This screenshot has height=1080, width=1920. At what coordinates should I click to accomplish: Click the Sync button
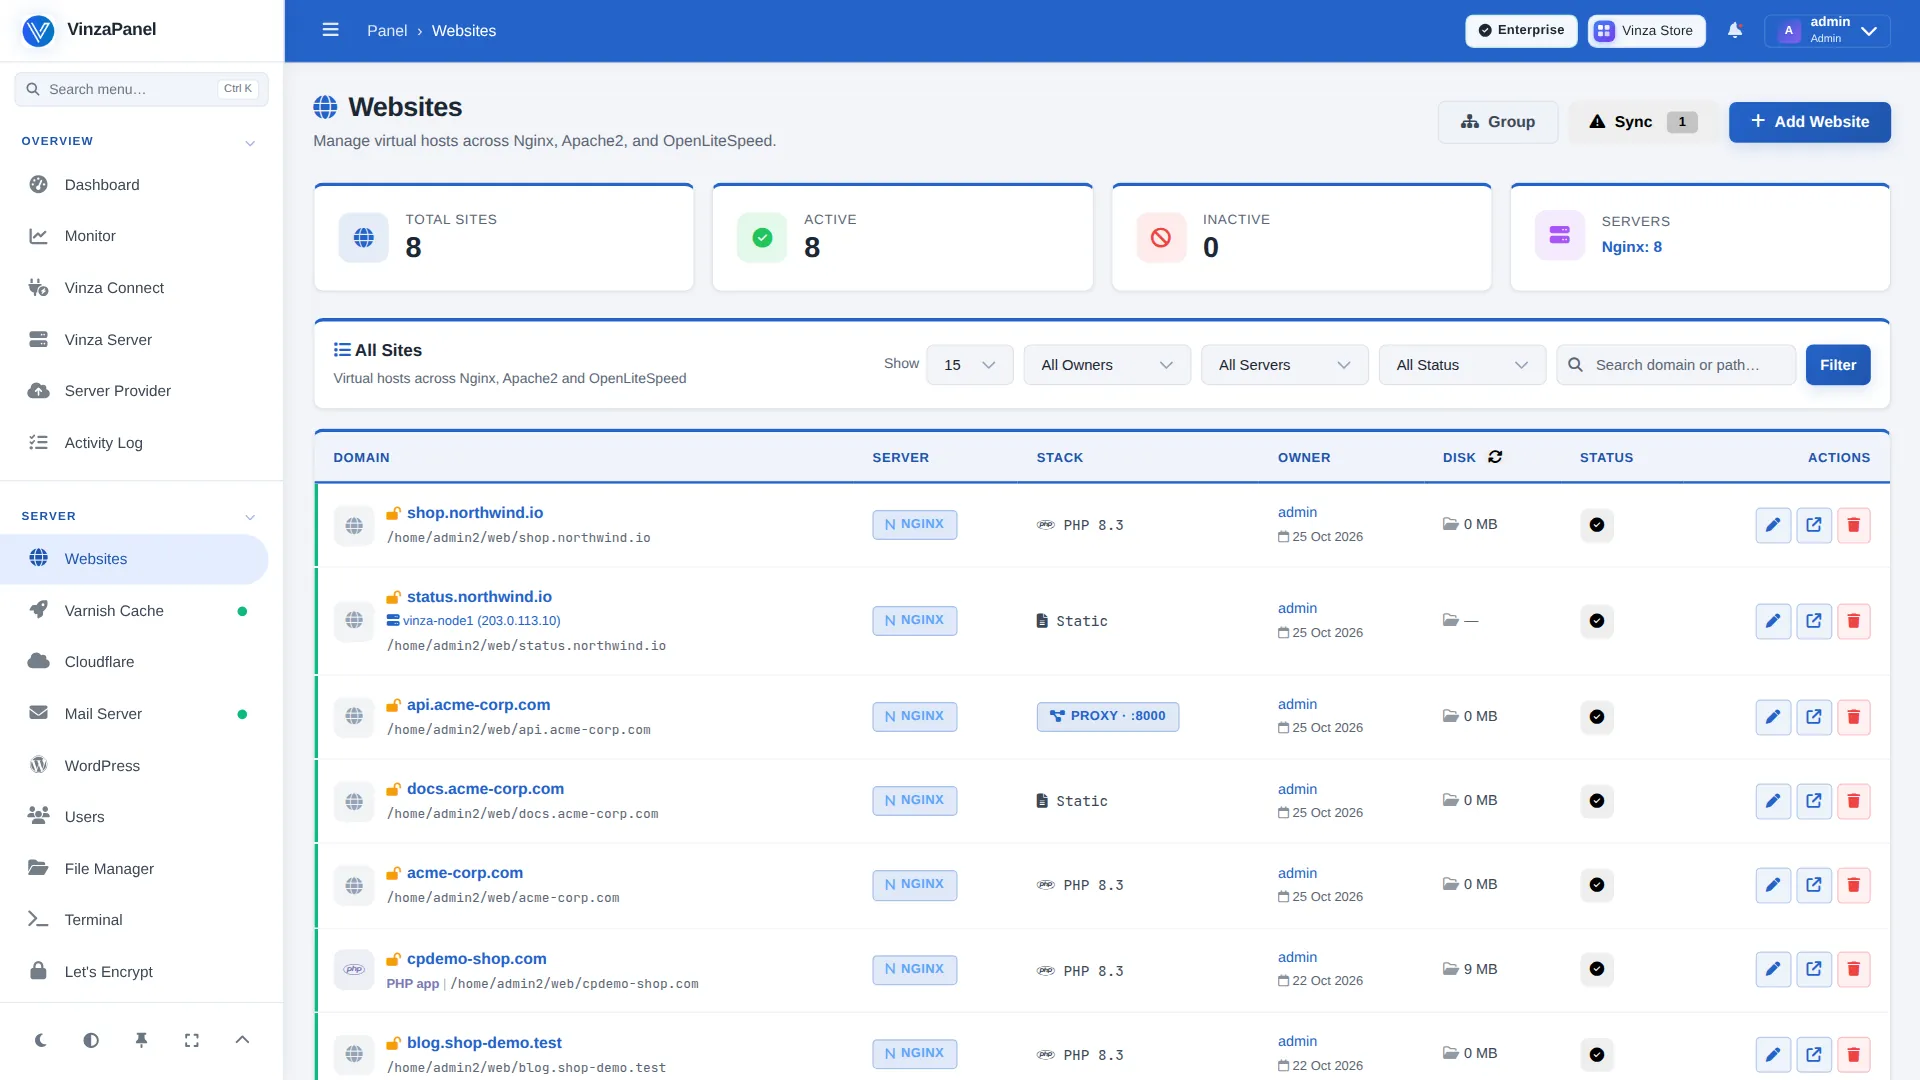pos(1643,122)
